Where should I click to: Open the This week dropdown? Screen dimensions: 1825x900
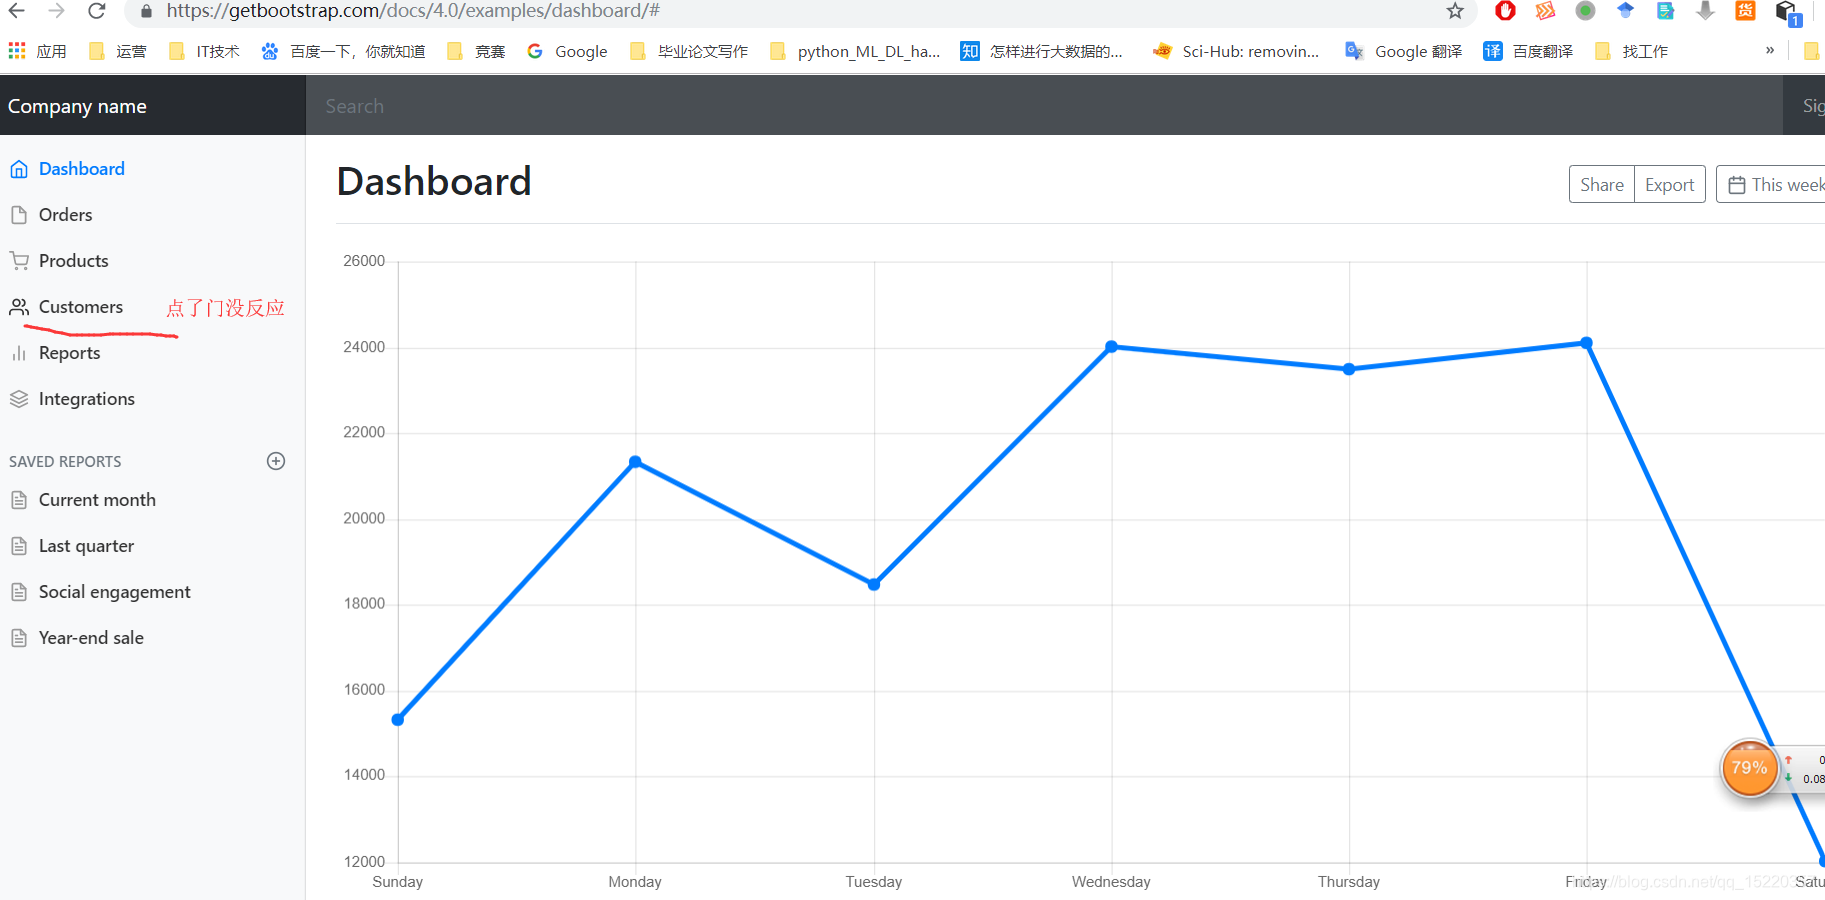[1771, 185]
